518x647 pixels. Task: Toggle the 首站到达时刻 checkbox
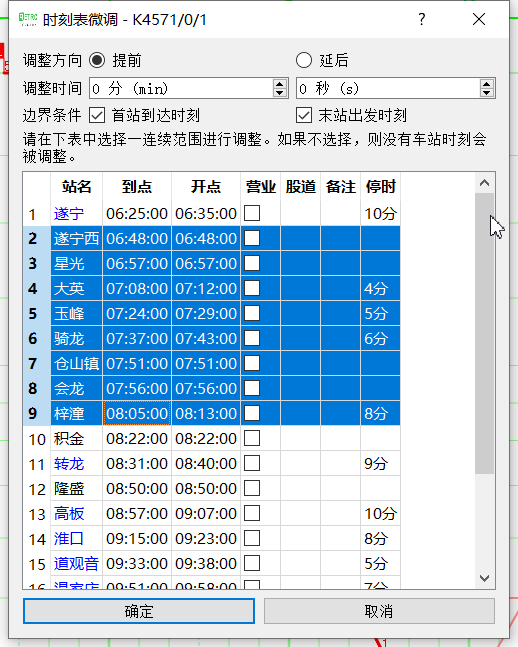pyautogui.click(x=97, y=115)
